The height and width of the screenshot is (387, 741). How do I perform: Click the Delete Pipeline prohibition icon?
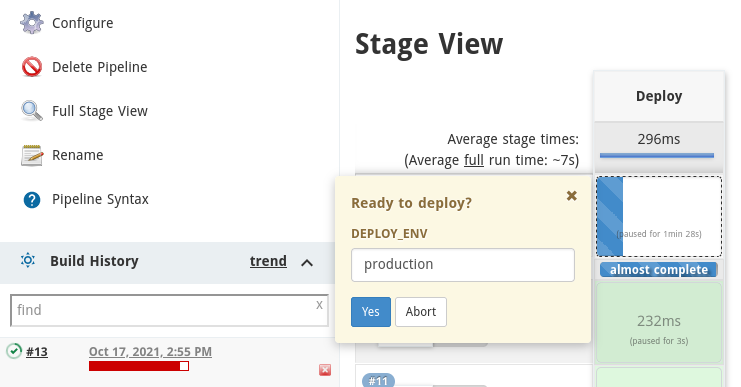pos(32,67)
